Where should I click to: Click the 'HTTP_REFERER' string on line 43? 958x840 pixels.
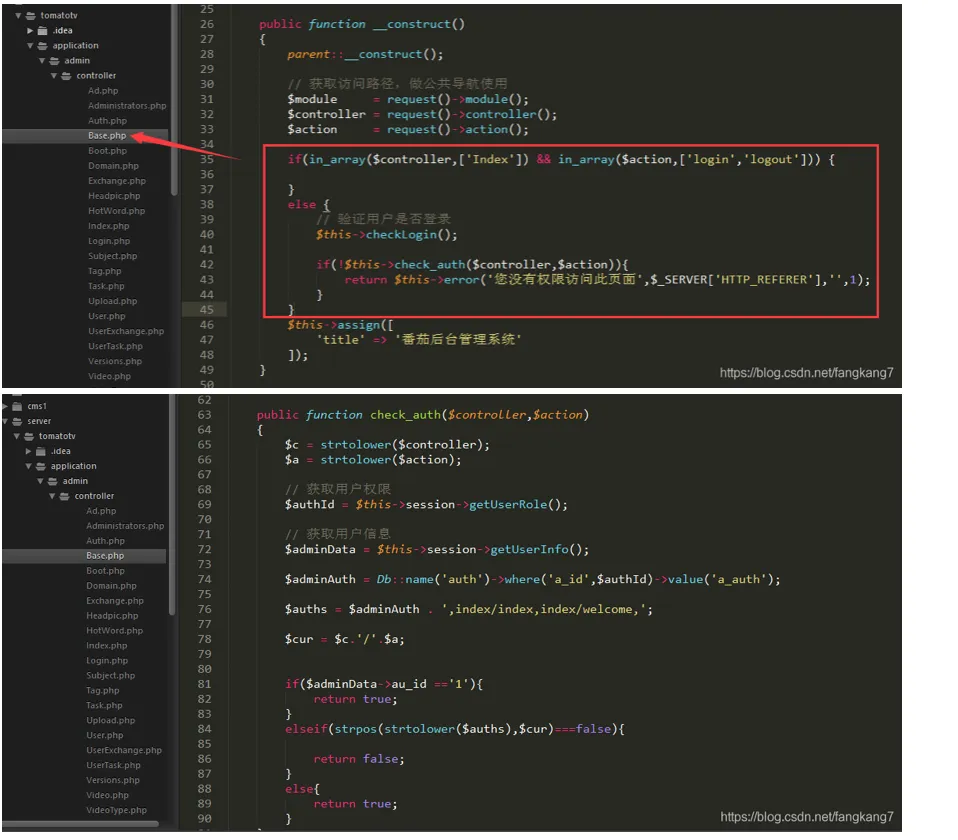tap(764, 280)
